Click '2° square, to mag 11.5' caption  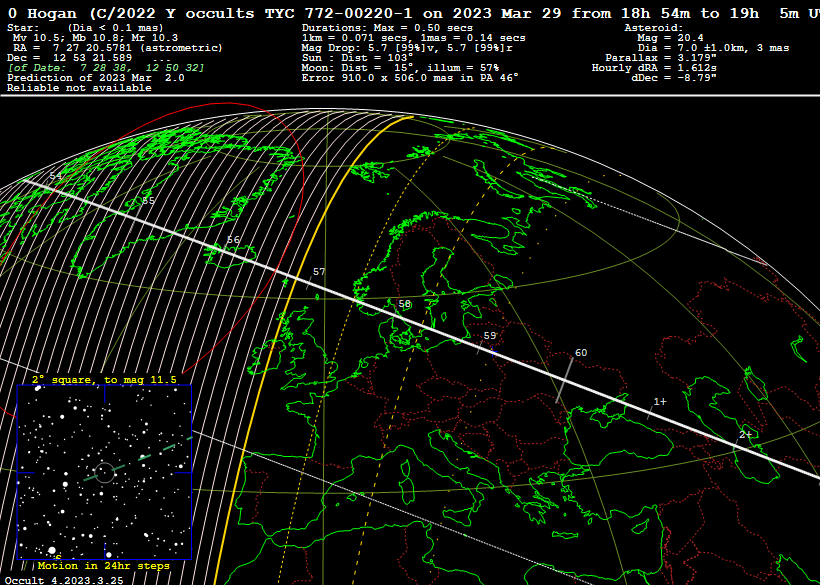click(x=104, y=380)
